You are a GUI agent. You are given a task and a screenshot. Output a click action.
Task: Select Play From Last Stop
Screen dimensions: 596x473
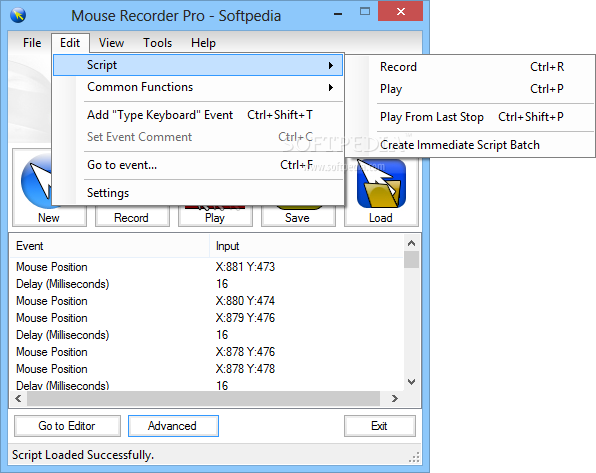click(x=471, y=117)
